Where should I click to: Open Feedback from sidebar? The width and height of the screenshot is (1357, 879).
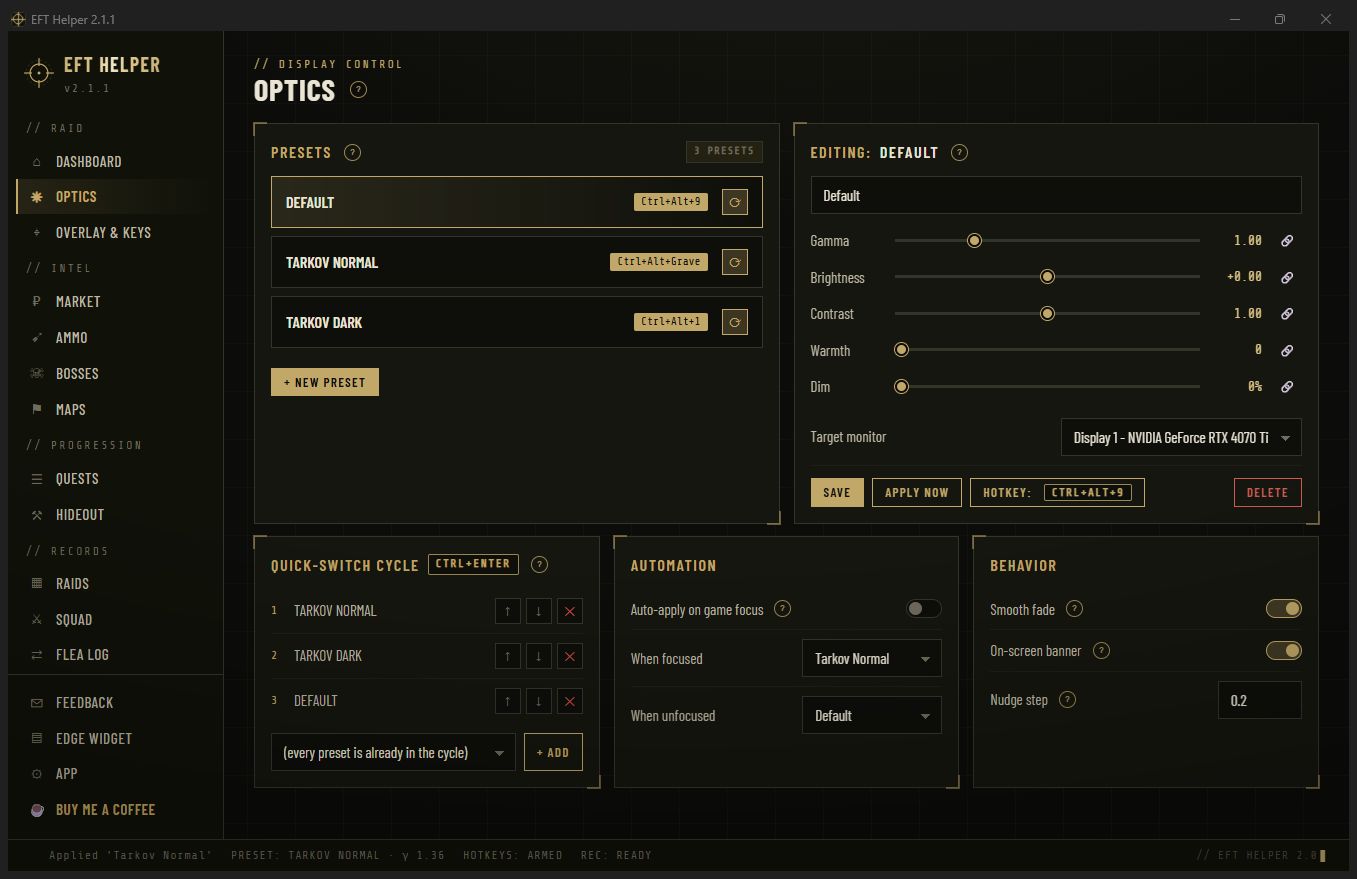point(116,703)
